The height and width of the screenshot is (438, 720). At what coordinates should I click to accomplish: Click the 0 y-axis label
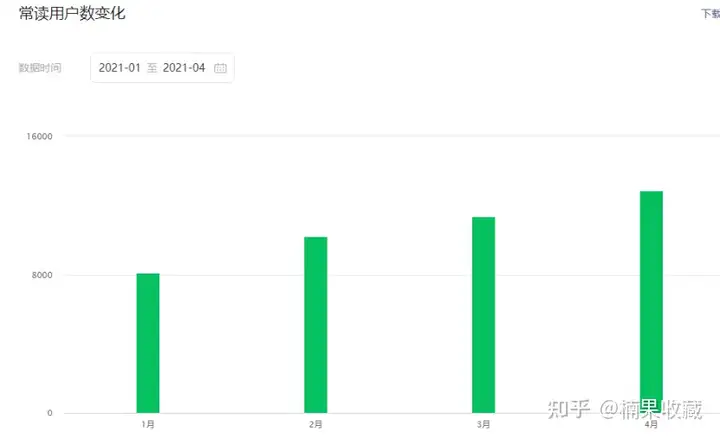50,413
